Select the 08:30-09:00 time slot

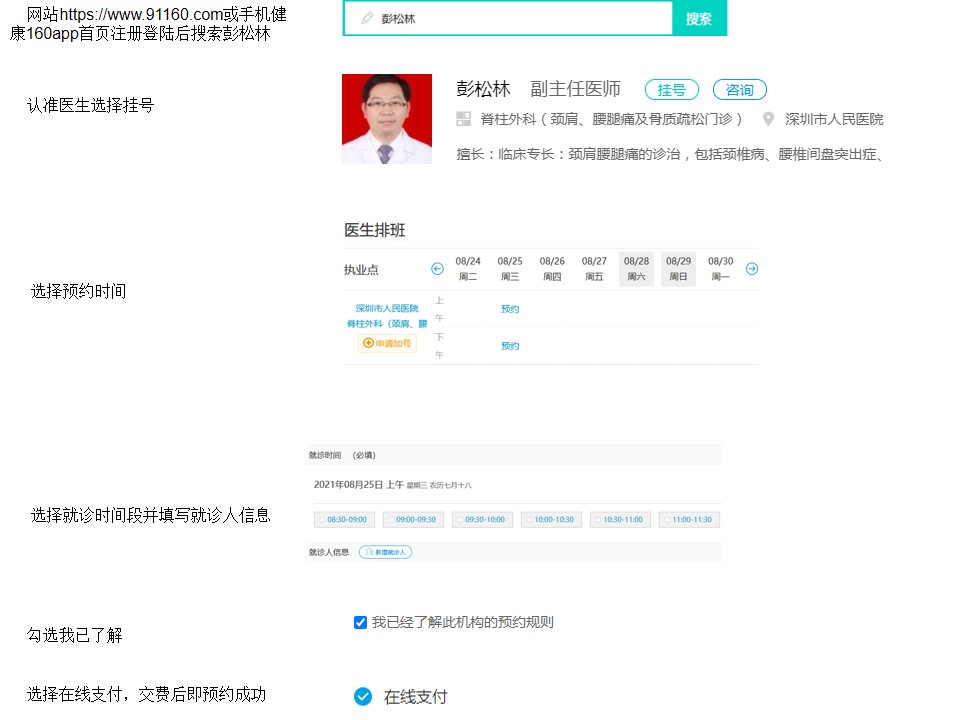pos(345,520)
